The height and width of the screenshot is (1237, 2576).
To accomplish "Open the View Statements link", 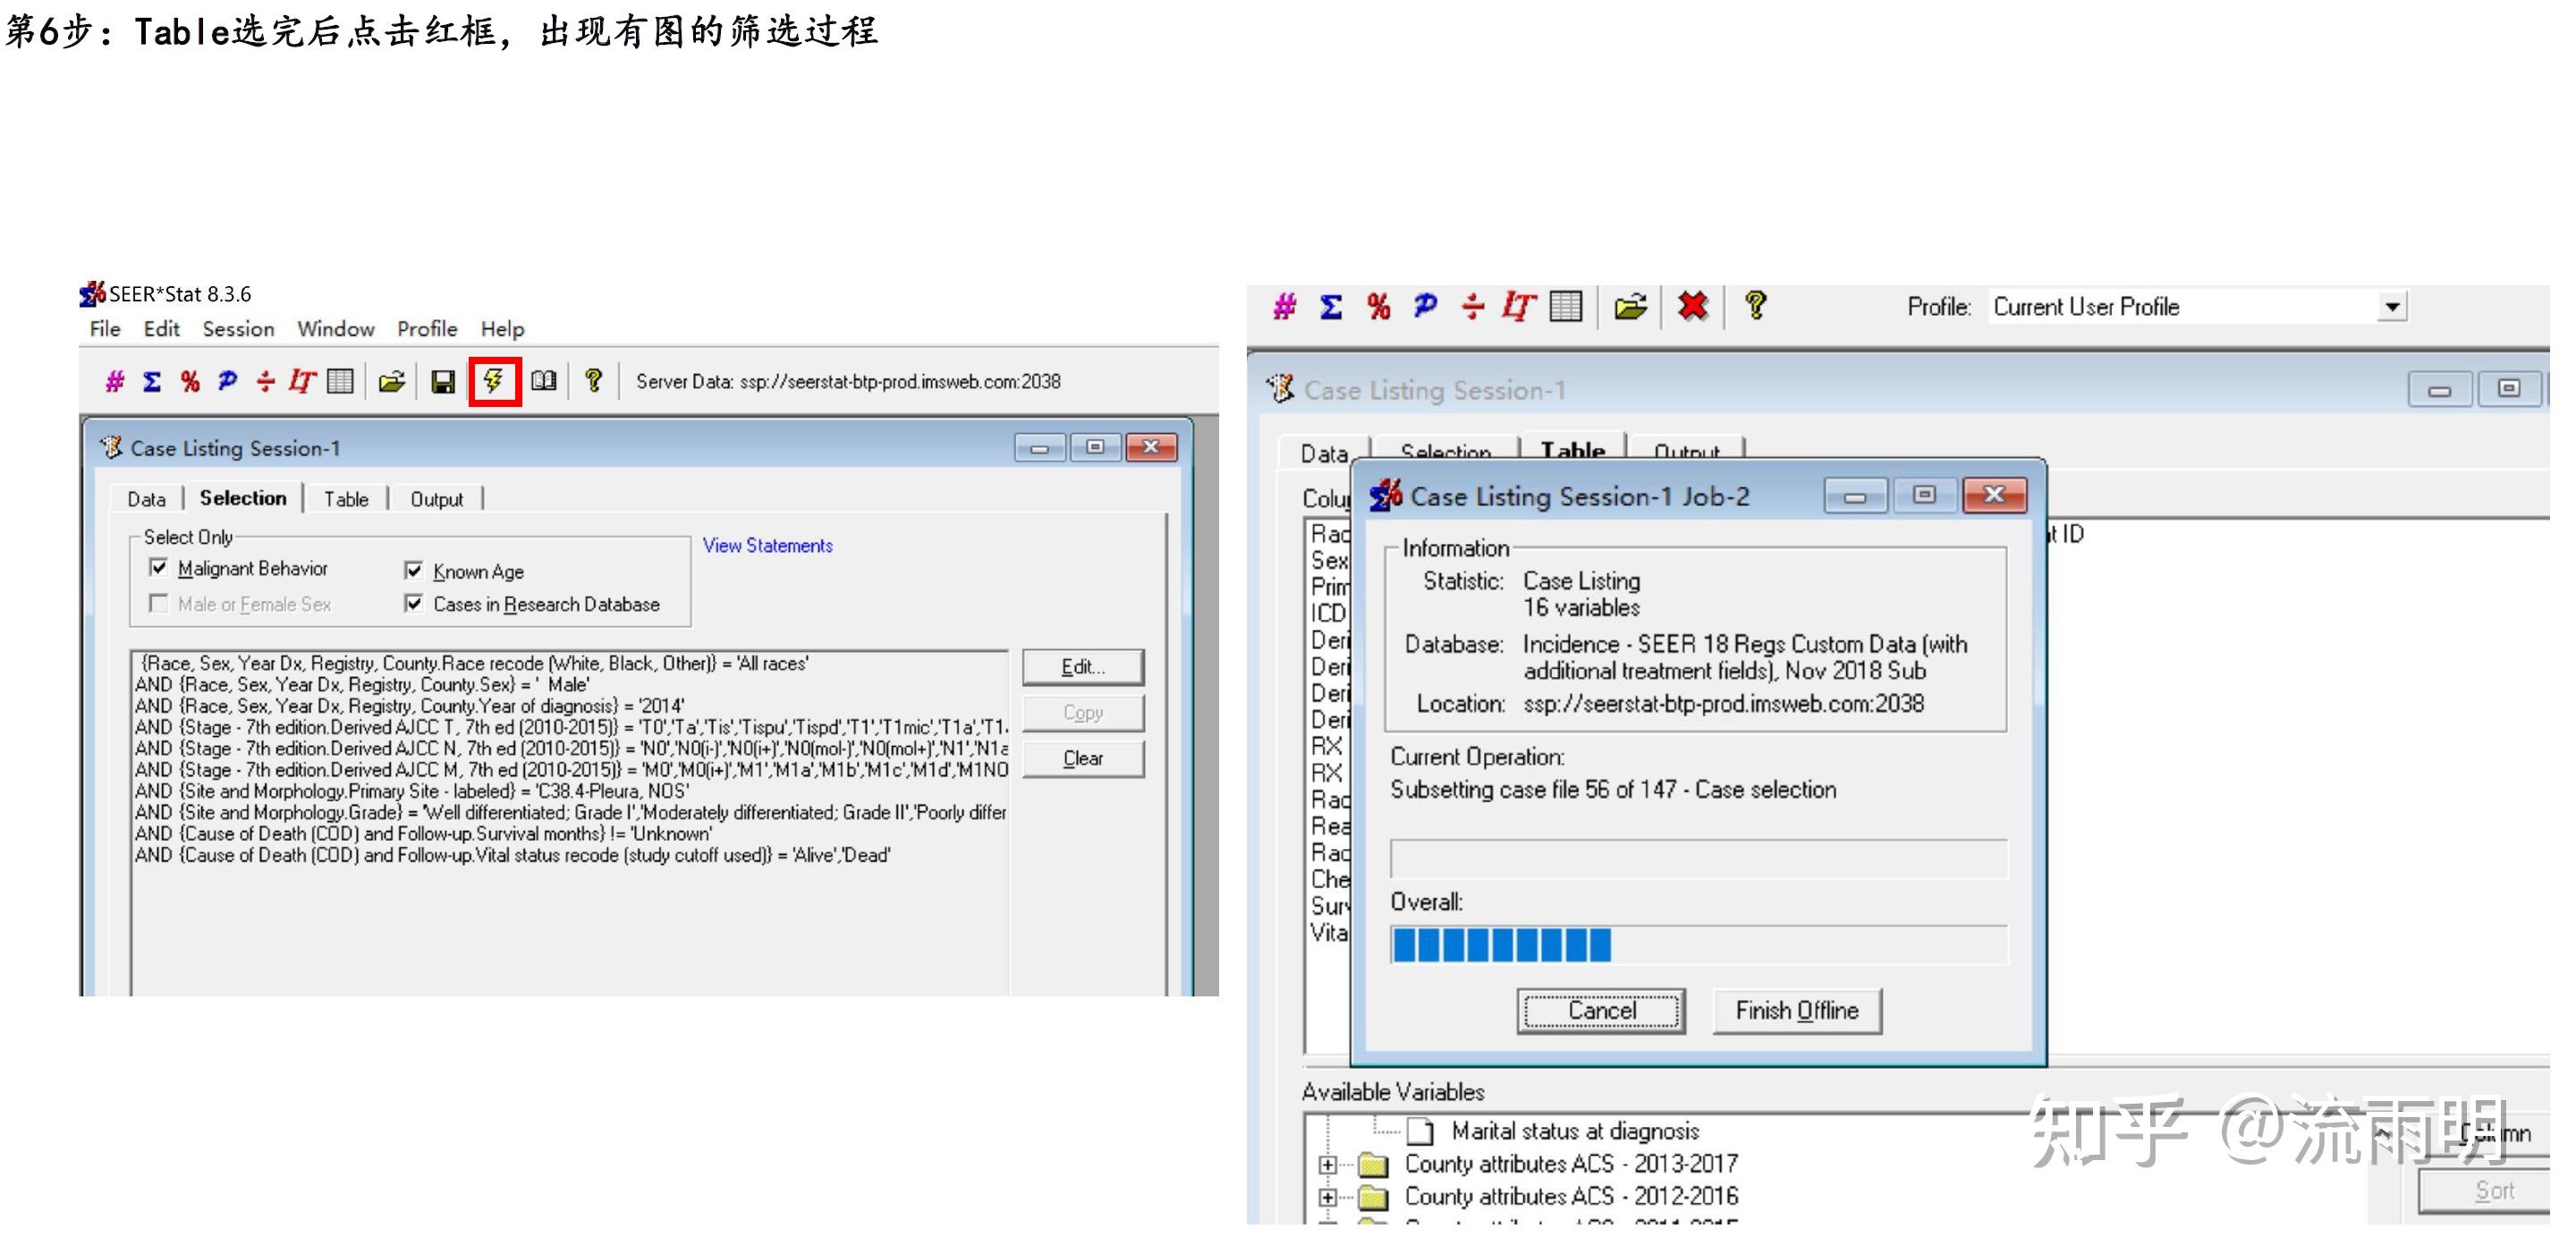I will [x=767, y=545].
